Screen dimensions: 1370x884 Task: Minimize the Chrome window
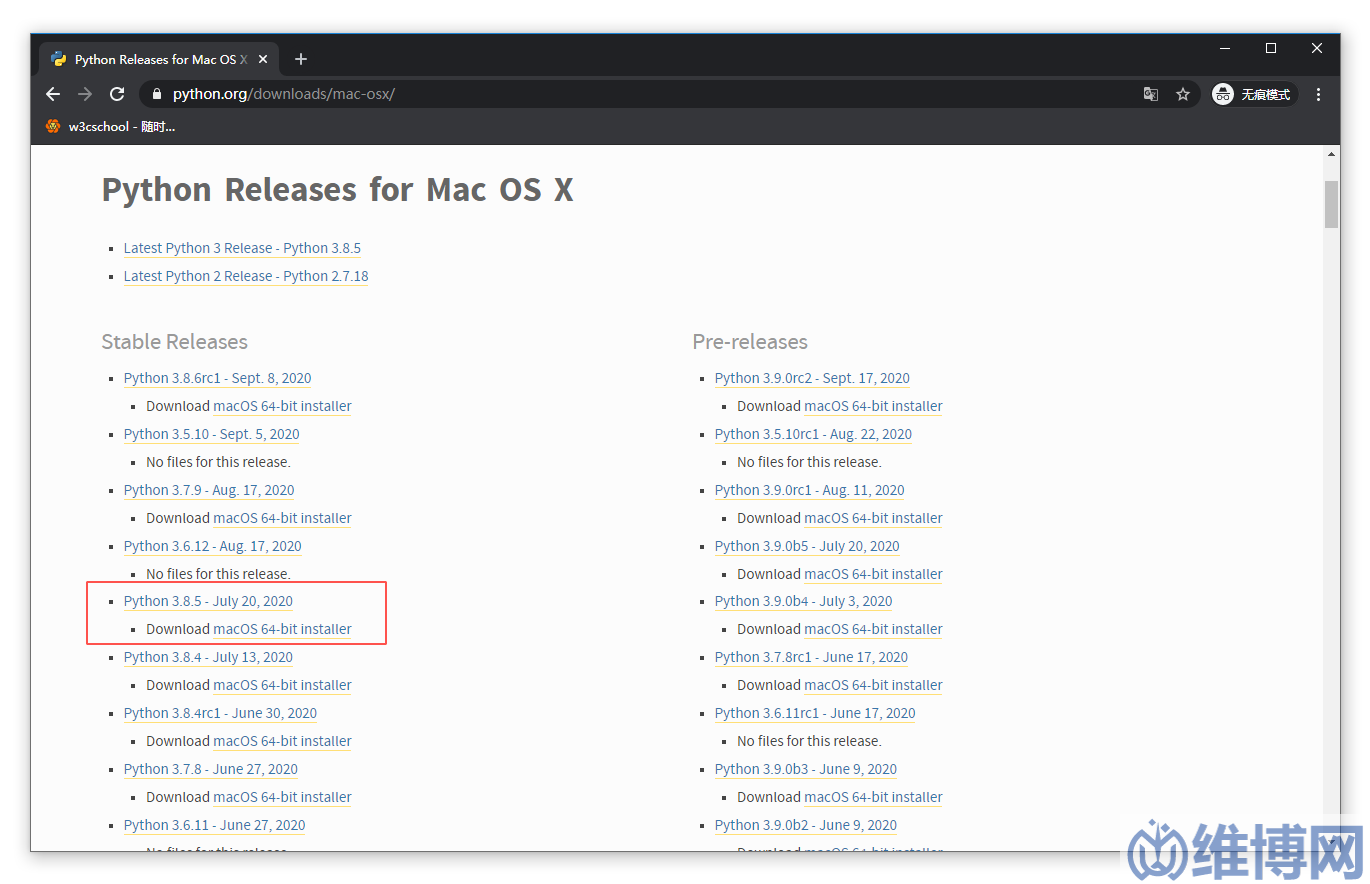1225,48
